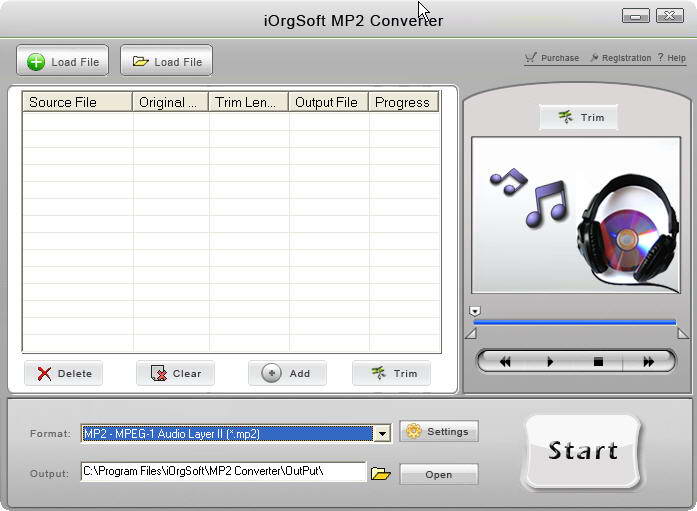Click the headphones preview image

pos(576,215)
